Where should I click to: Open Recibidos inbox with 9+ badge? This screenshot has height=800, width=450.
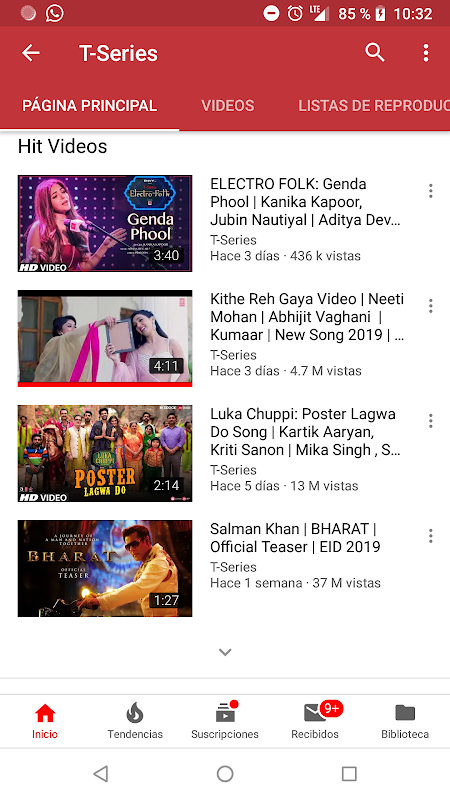[315, 721]
